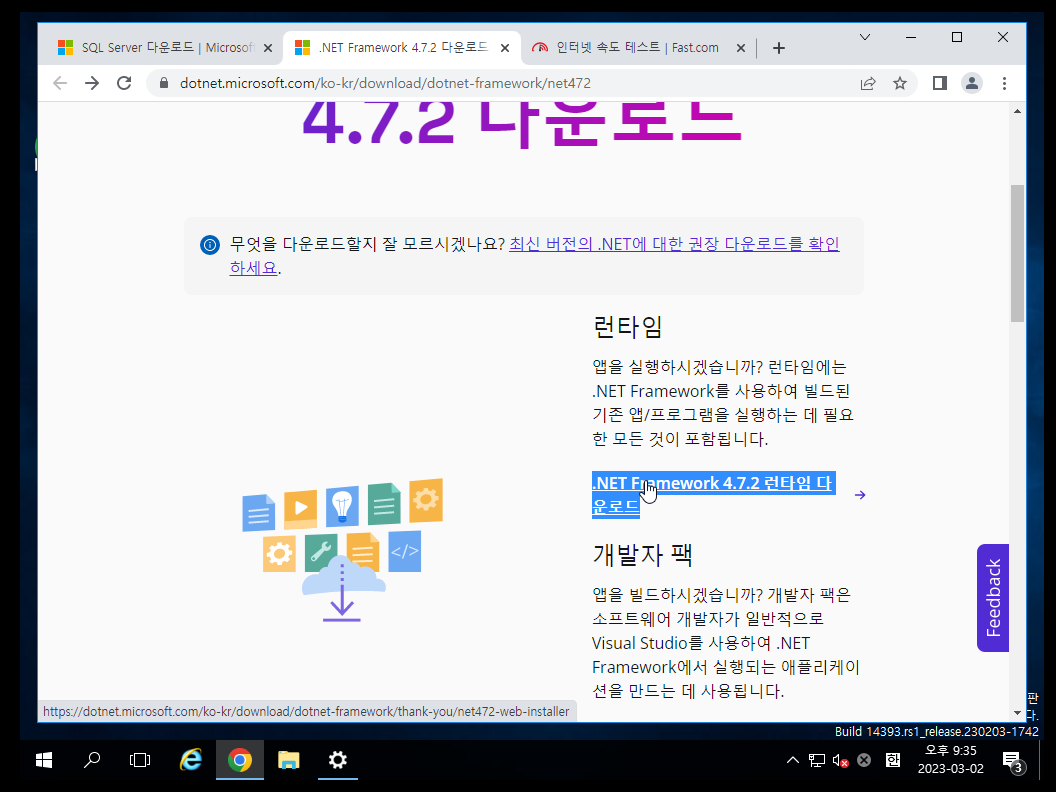
Task: Open the network tray icon
Action: click(x=817, y=760)
